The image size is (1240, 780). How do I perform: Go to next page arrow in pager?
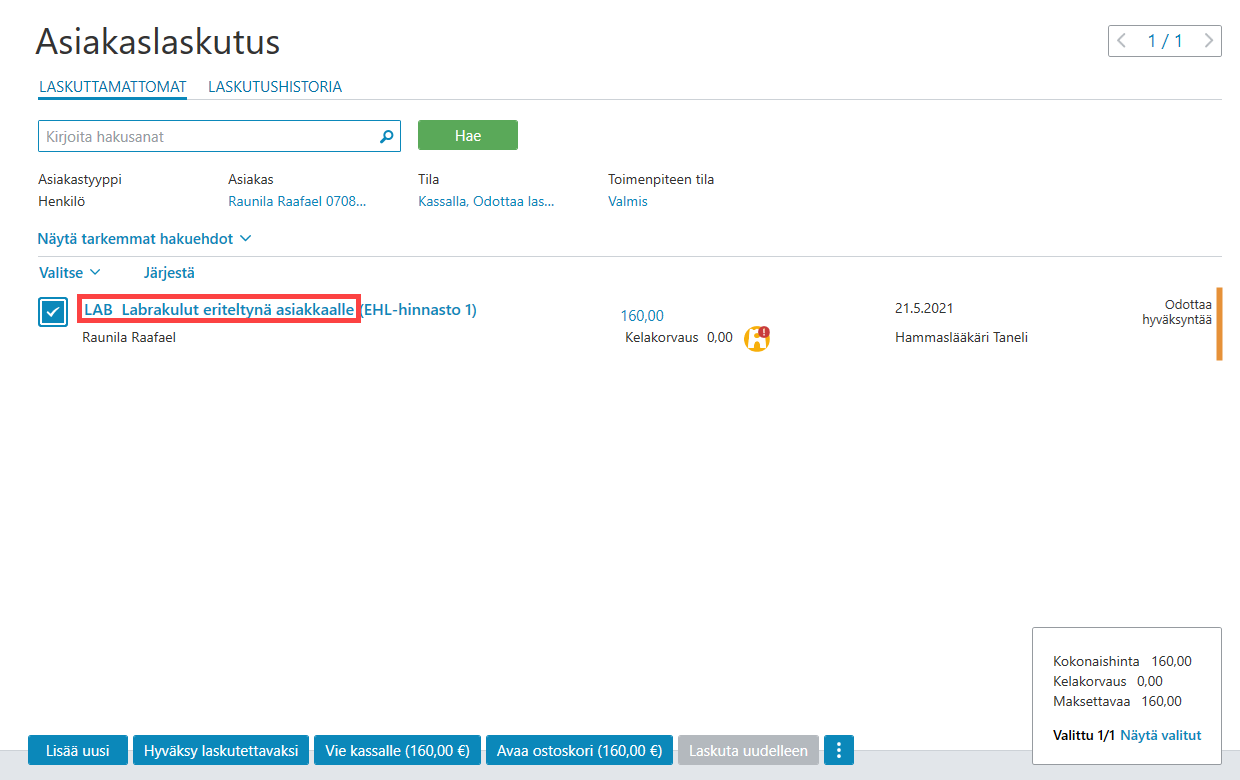[1209, 41]
